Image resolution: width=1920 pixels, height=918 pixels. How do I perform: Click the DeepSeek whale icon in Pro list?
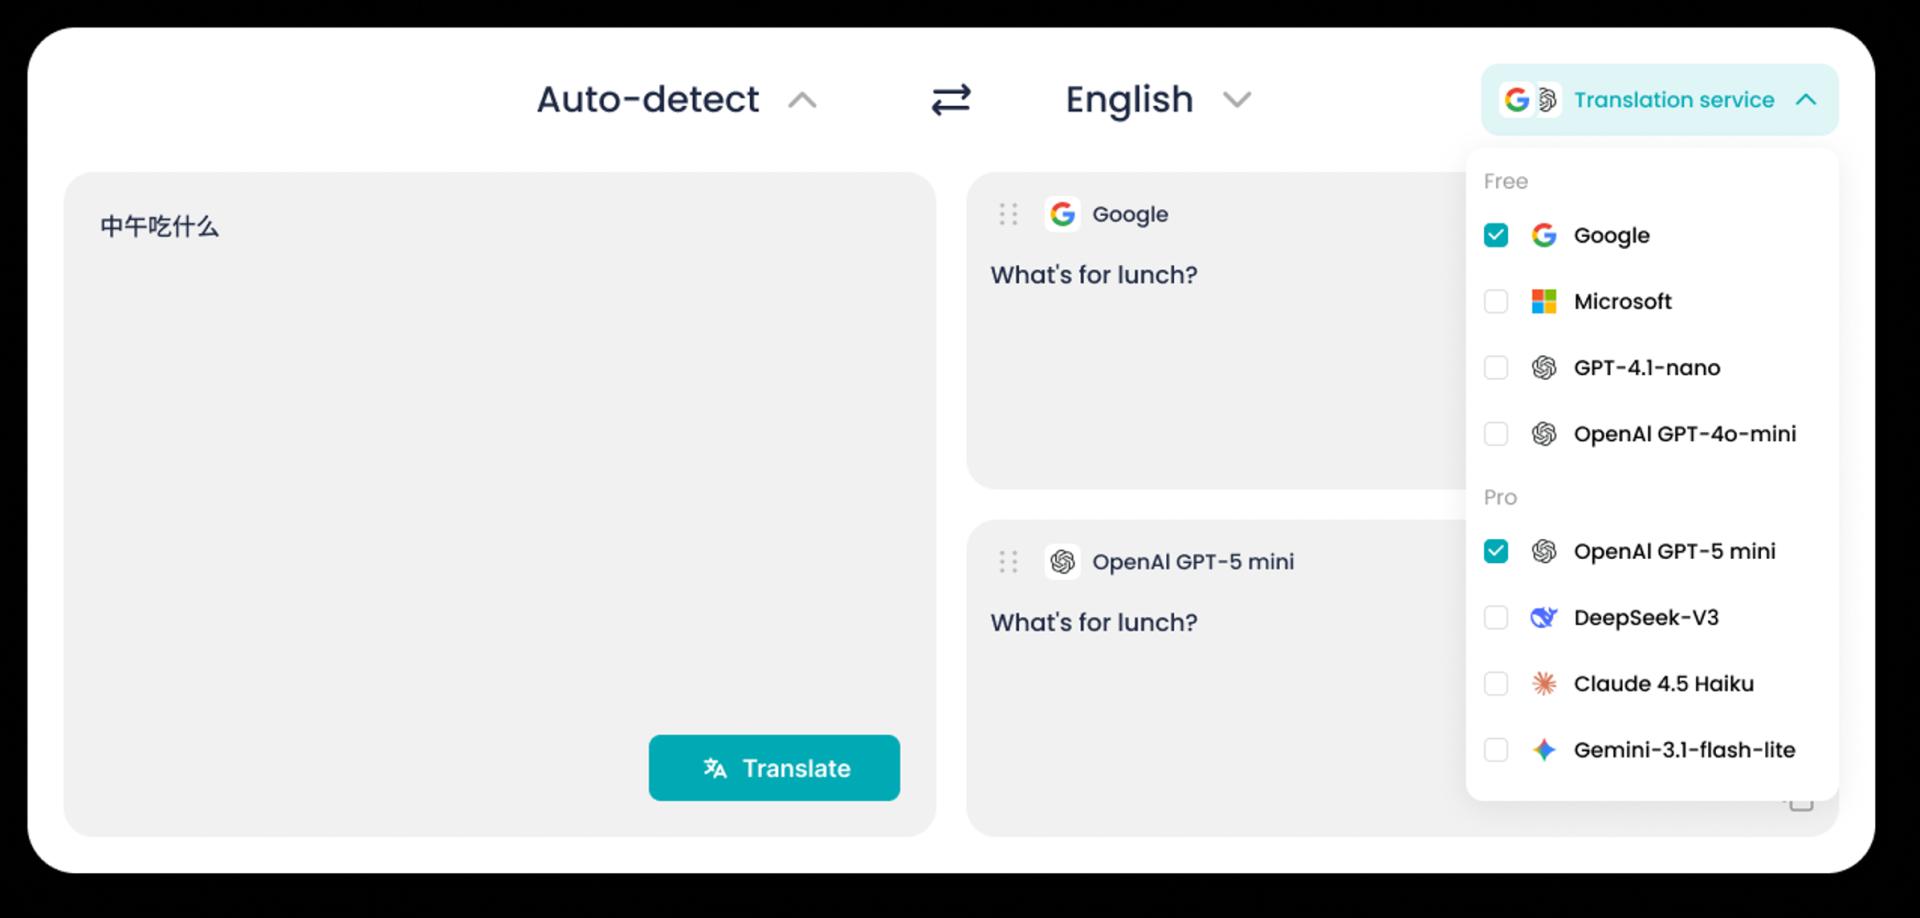click(1544, 618)
